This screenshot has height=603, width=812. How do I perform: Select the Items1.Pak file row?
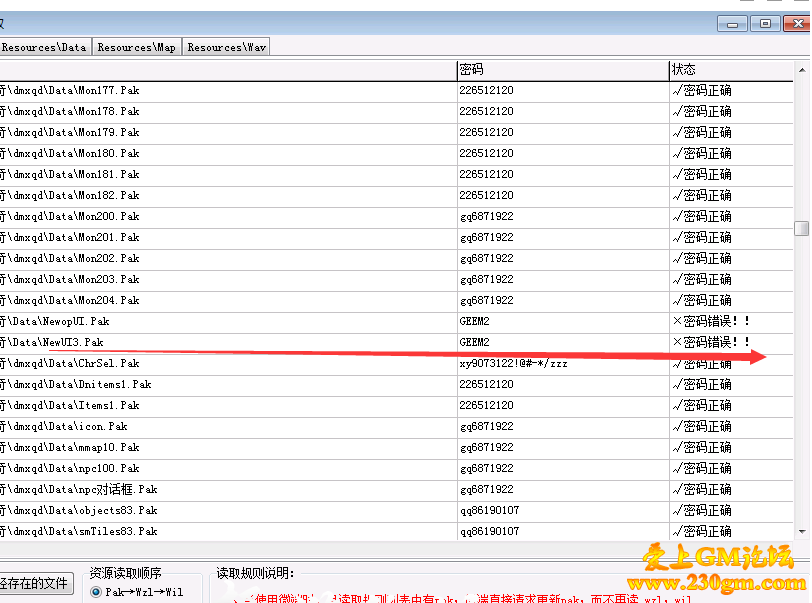(x=396, y=406)
